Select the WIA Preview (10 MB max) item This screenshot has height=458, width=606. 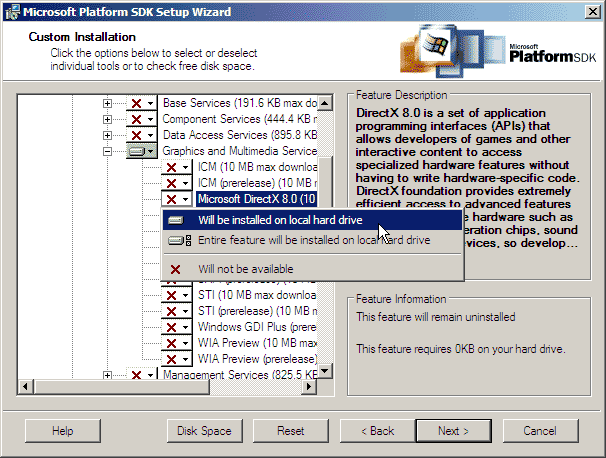coord(257,343)
